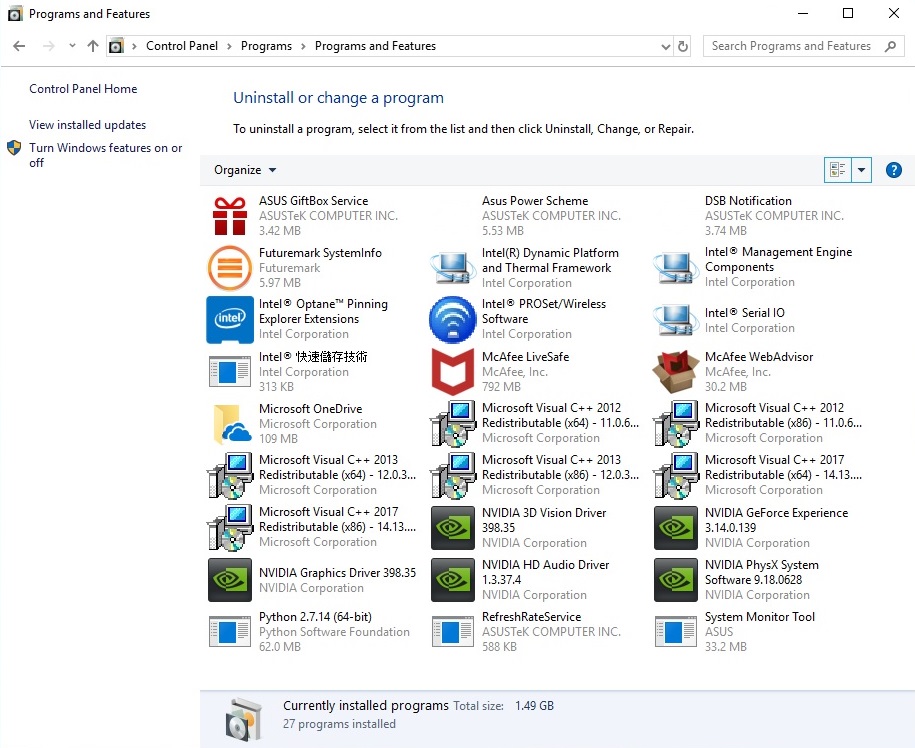
Task: Open the Organize dropdown menu
Action: click(x=245, y=170)
